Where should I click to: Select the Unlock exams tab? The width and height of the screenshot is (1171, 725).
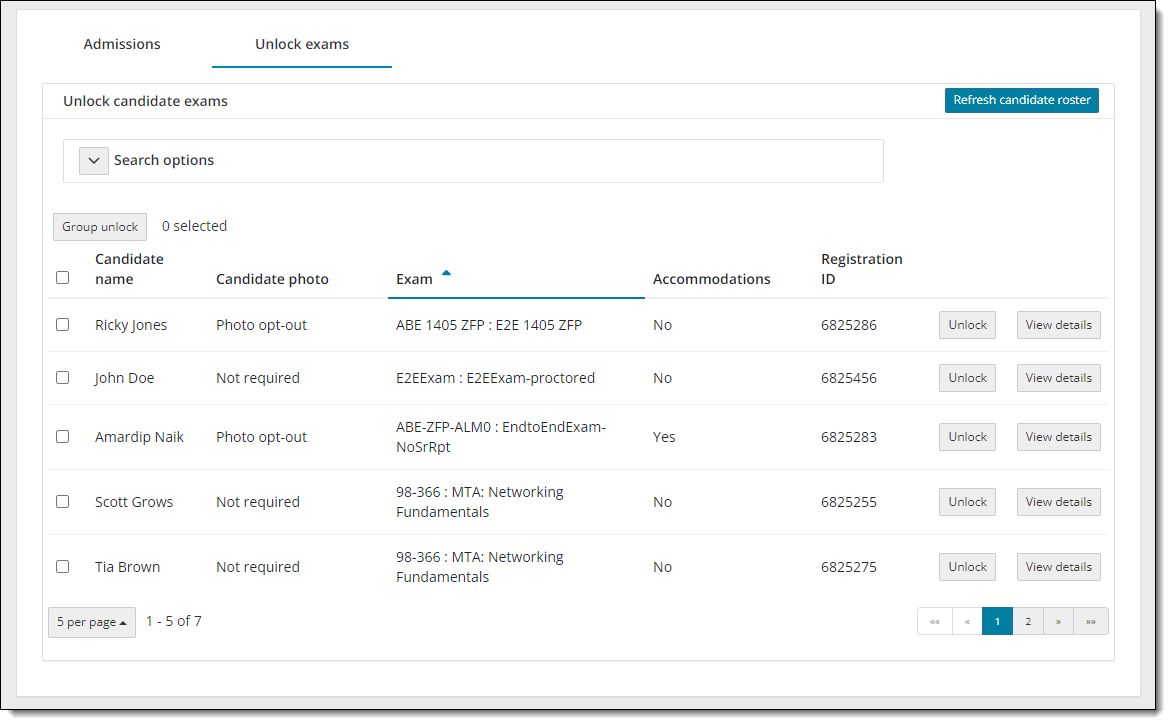pos(302,44)
